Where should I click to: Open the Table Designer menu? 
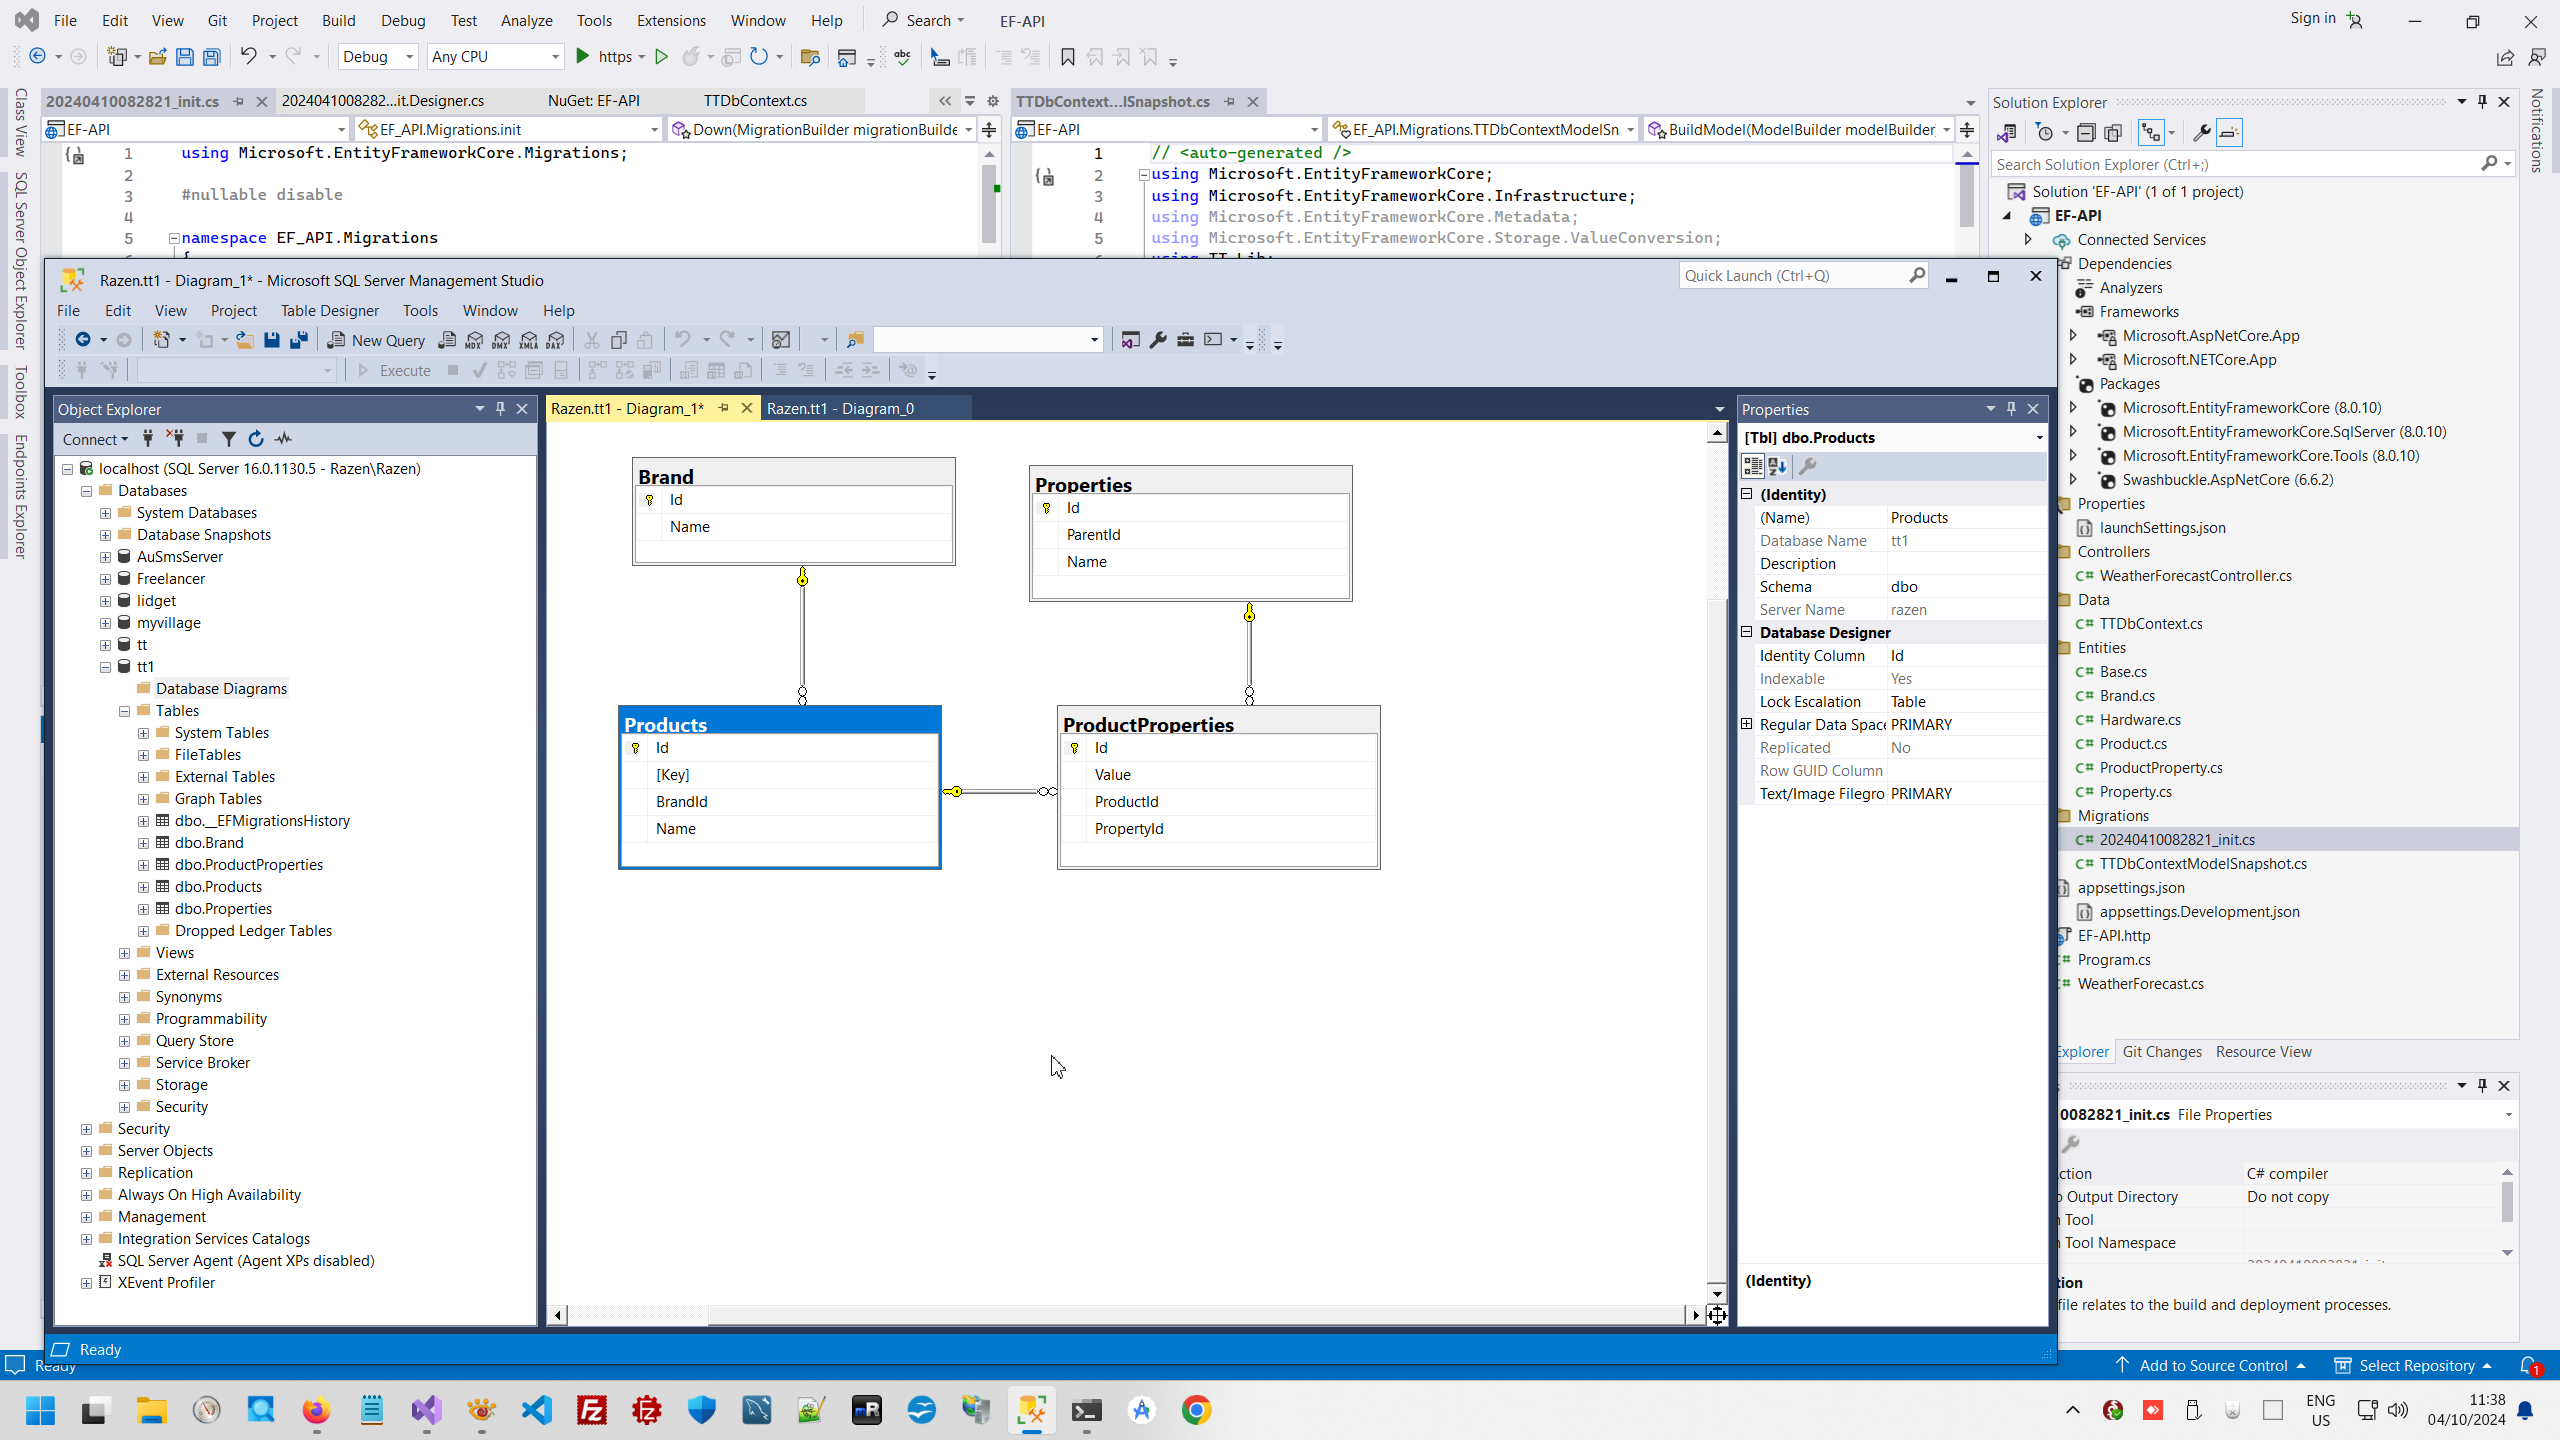coord(329,311)
